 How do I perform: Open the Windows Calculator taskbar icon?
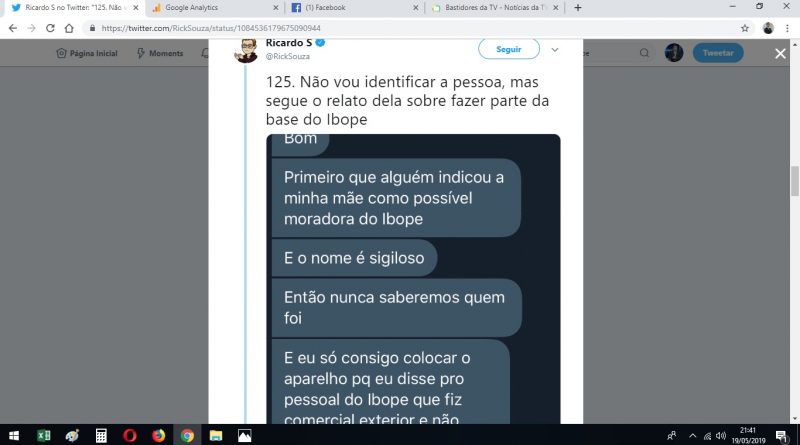[101, 435]
